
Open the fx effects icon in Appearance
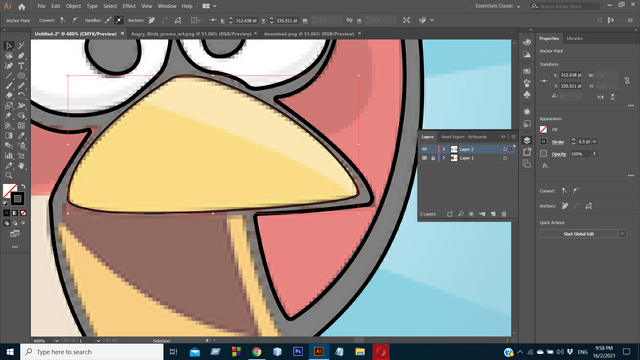545,166
